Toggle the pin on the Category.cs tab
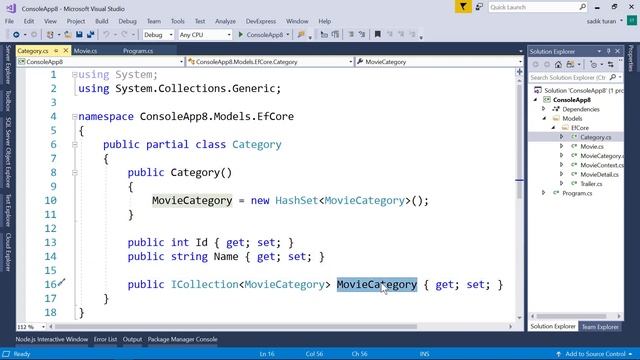The image size is (640, 360). [x=56, y=51]
